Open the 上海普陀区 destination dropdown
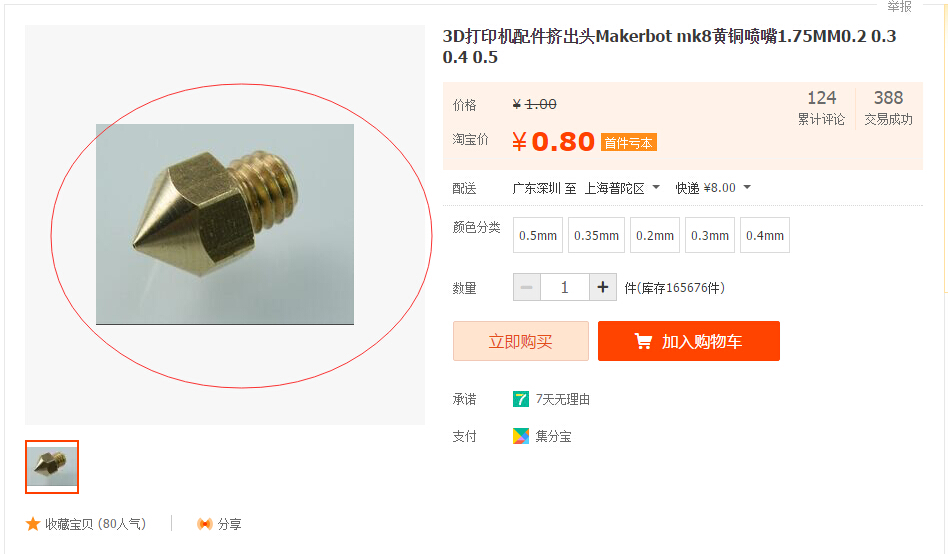948x554 pixels. coord(622,188)
